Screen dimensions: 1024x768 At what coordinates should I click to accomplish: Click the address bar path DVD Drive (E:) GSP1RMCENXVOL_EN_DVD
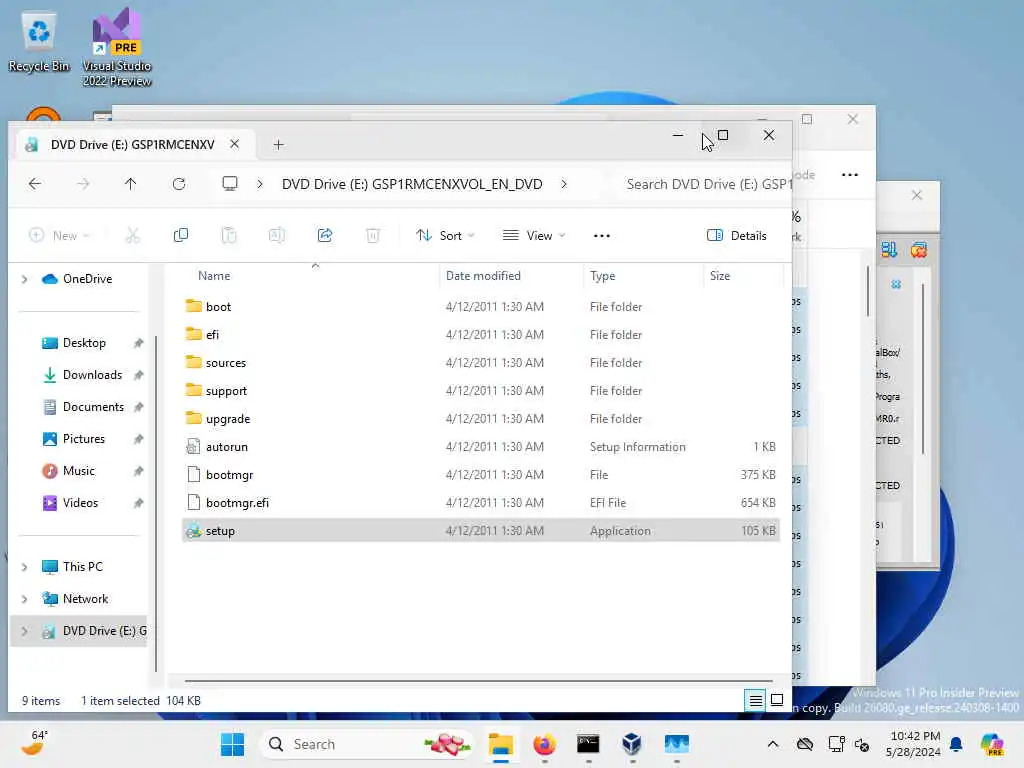(412, 184)
